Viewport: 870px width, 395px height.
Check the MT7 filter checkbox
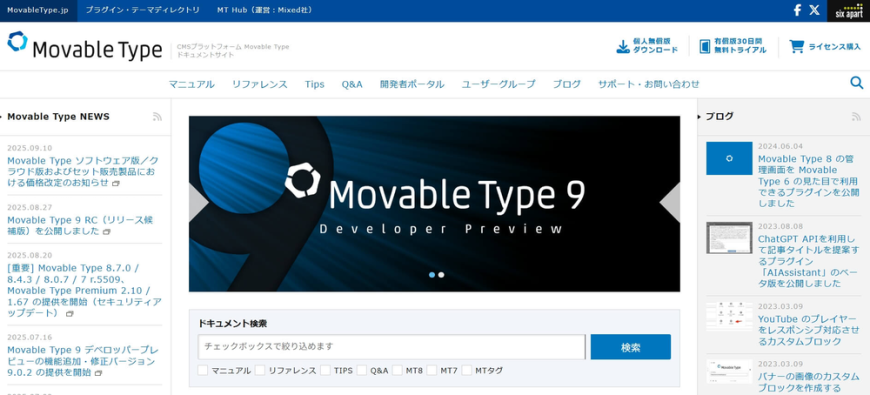(x=432, y=370)
